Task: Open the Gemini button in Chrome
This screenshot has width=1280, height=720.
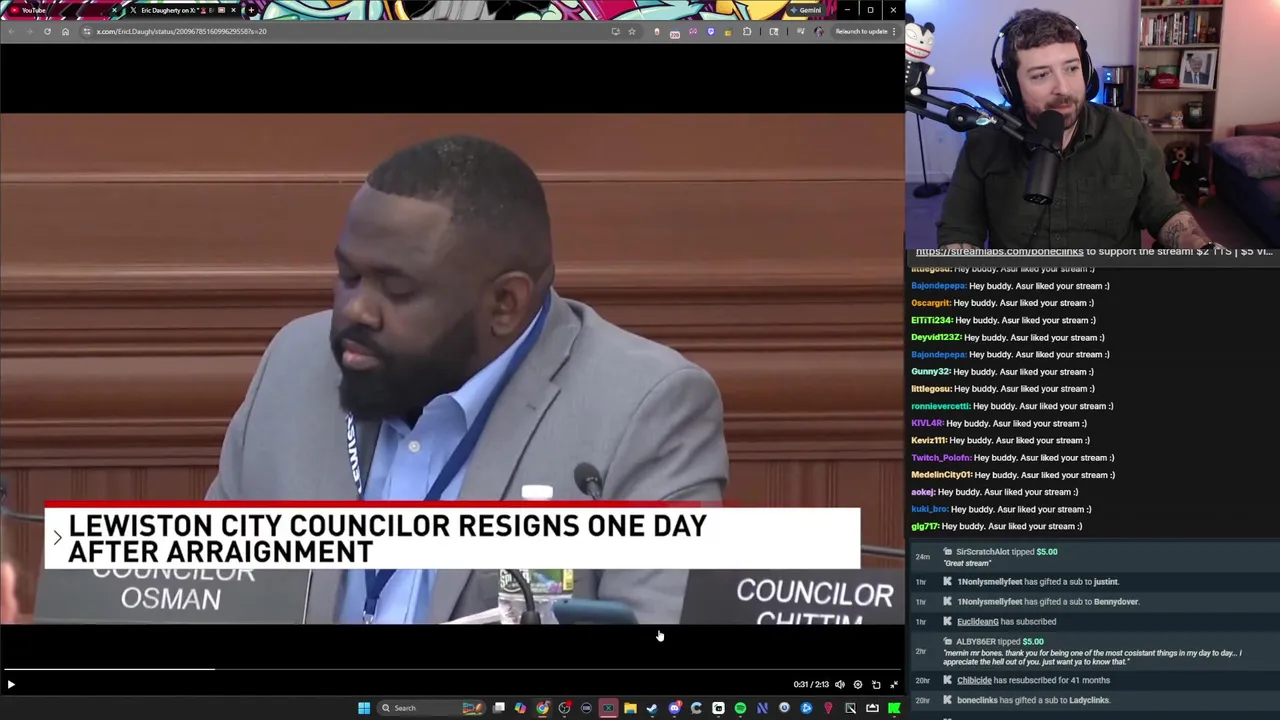Action: (x=805, y=10)
